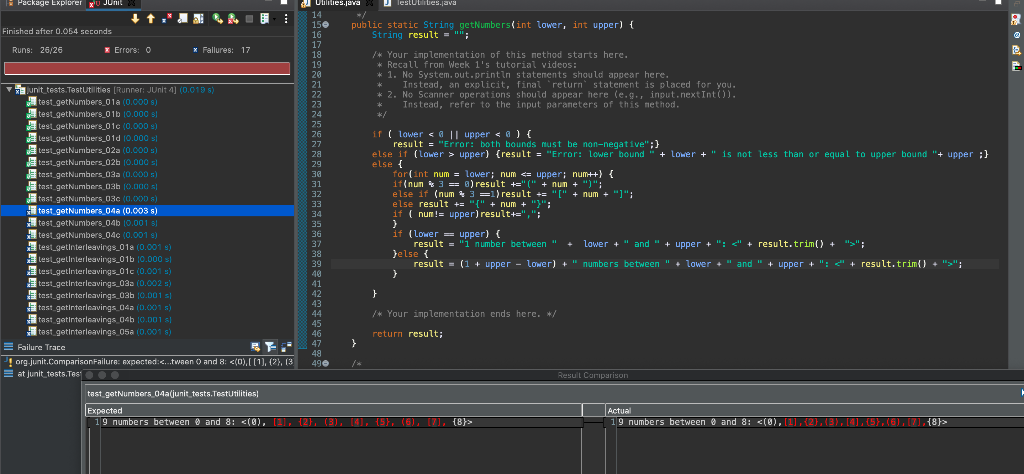Expand the folded comment marker at line 49
This screenshot has height=474, width=1024.
[x=326, y=364]
